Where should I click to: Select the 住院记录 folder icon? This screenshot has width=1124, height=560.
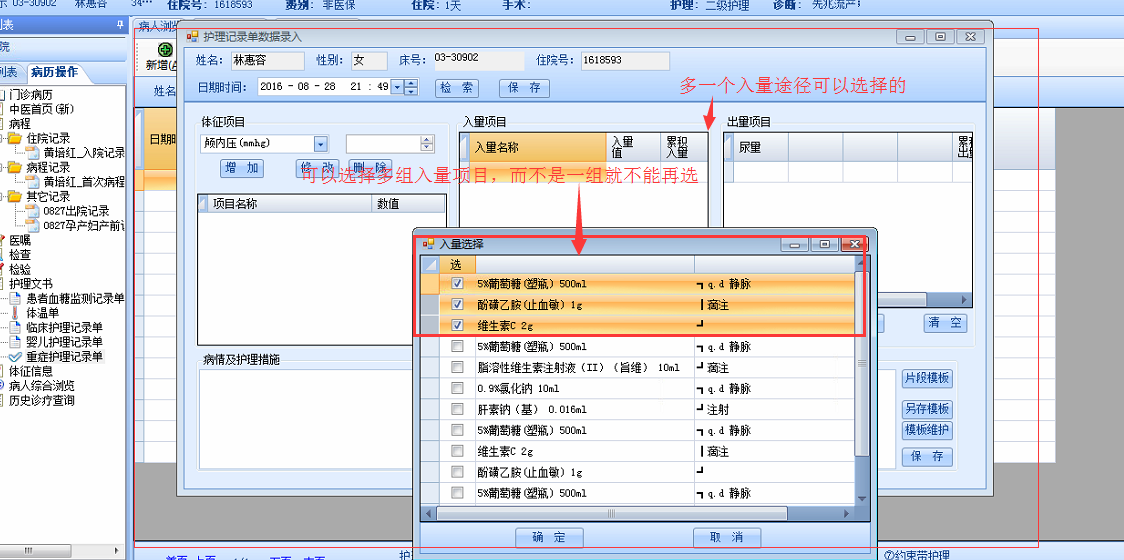(x=15, y=138)
